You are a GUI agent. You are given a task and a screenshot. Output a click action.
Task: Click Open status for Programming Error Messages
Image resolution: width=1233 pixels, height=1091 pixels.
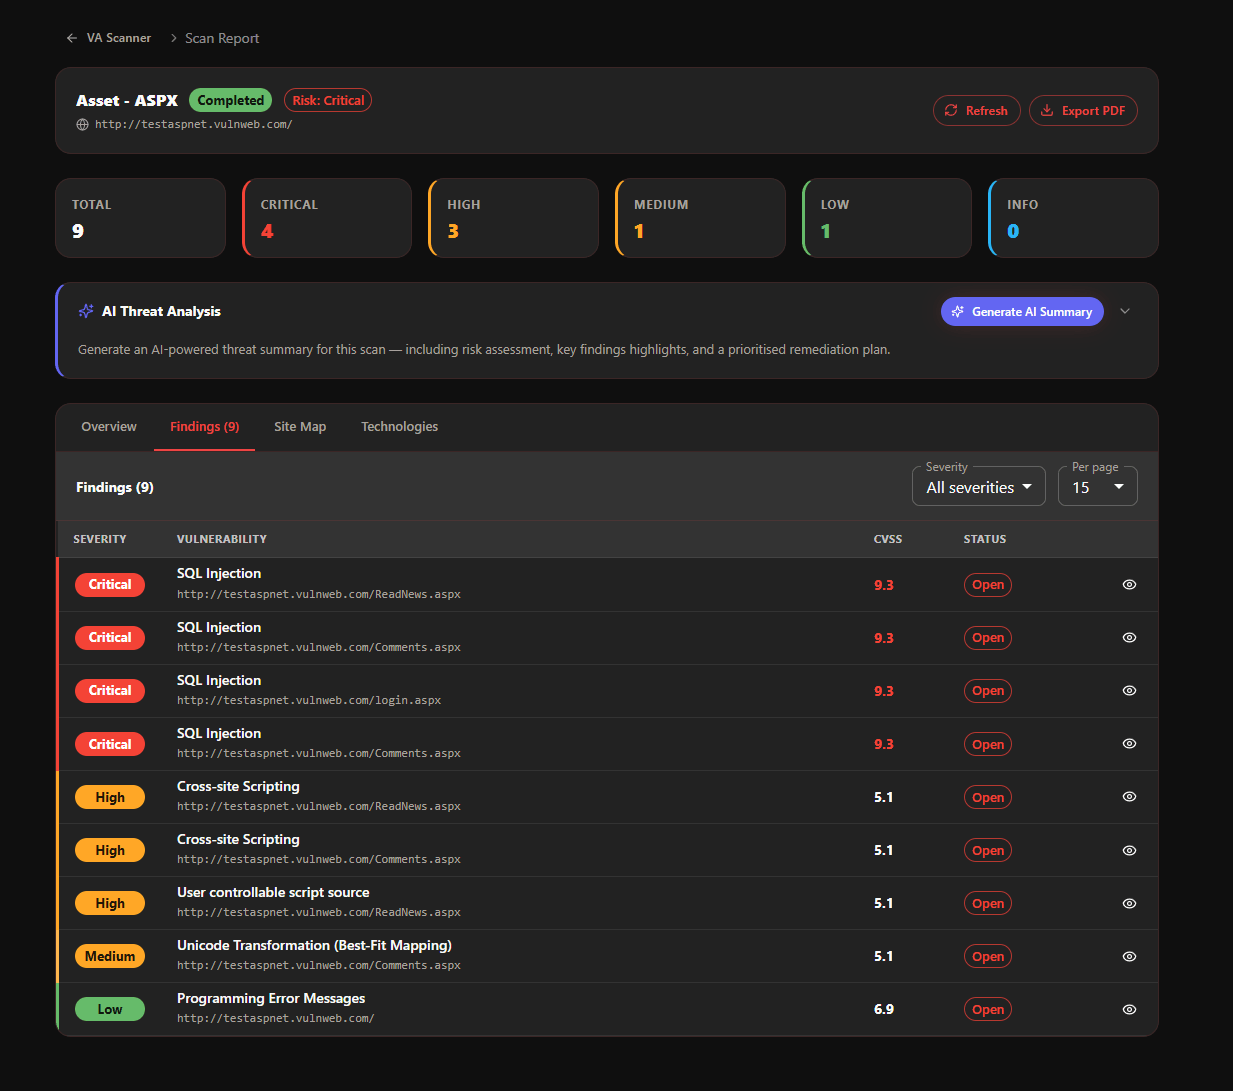[988, 1009]
